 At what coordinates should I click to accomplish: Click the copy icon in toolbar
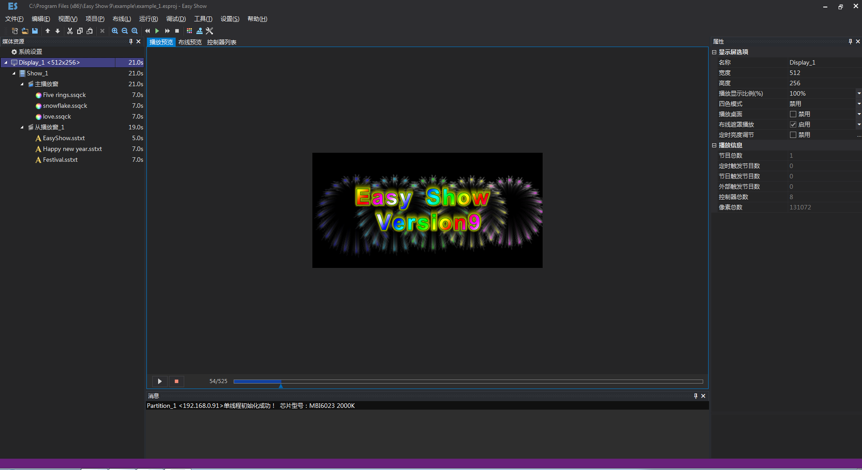[x=80, y=31]
